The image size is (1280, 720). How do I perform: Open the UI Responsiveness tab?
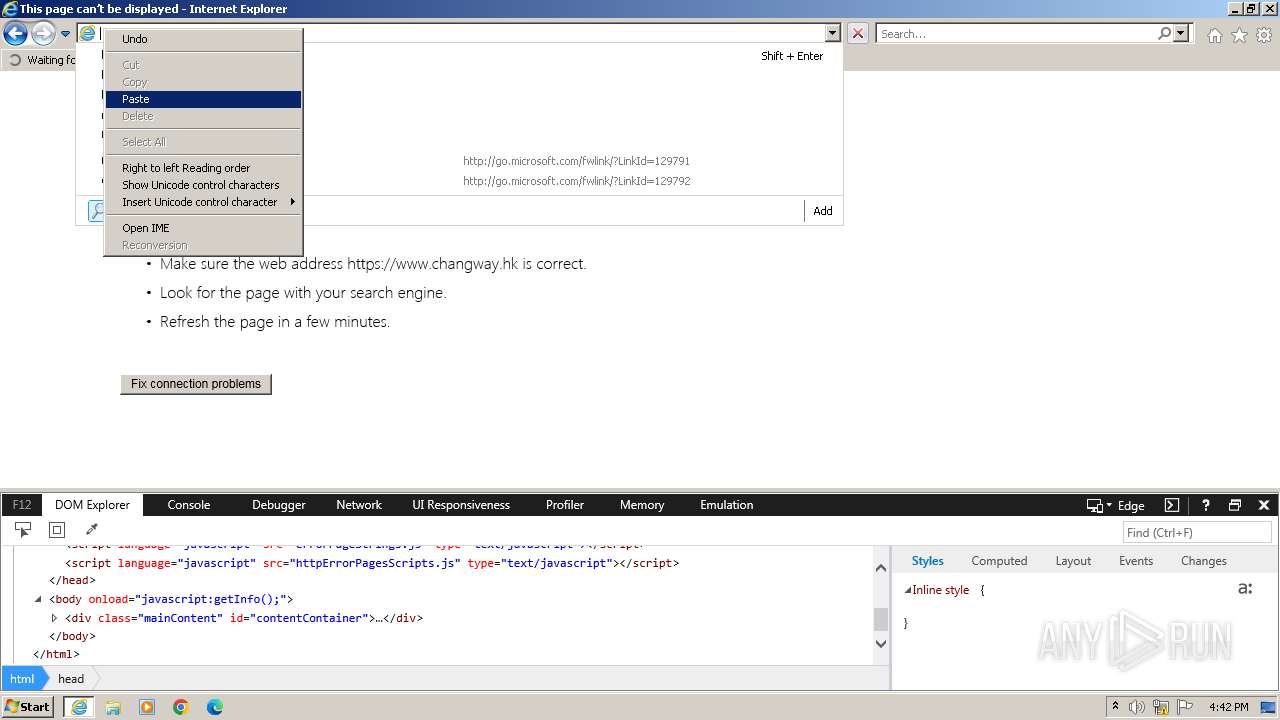click(461, 505)
